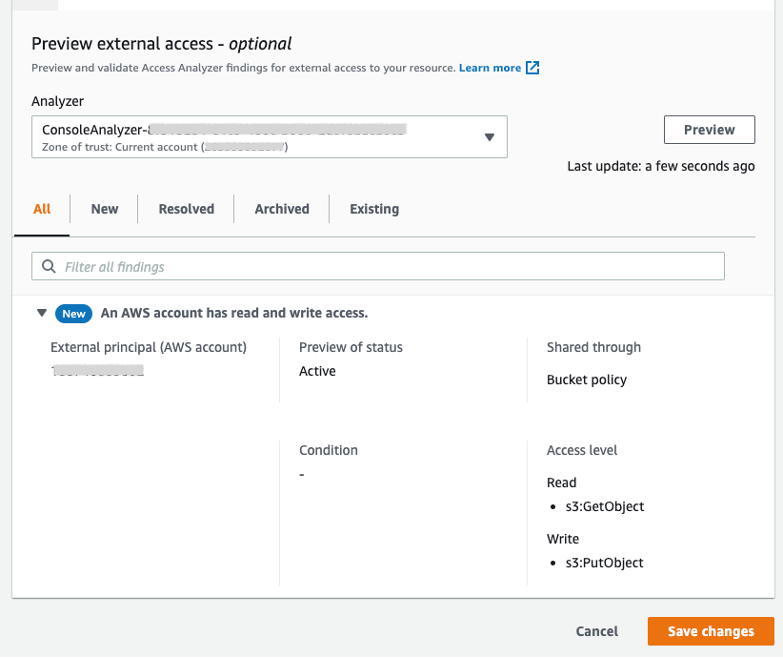Click the s3:PutObject write permission
Image resolution: width=783 pixels, height=658 pixels.
click(604, 563)
